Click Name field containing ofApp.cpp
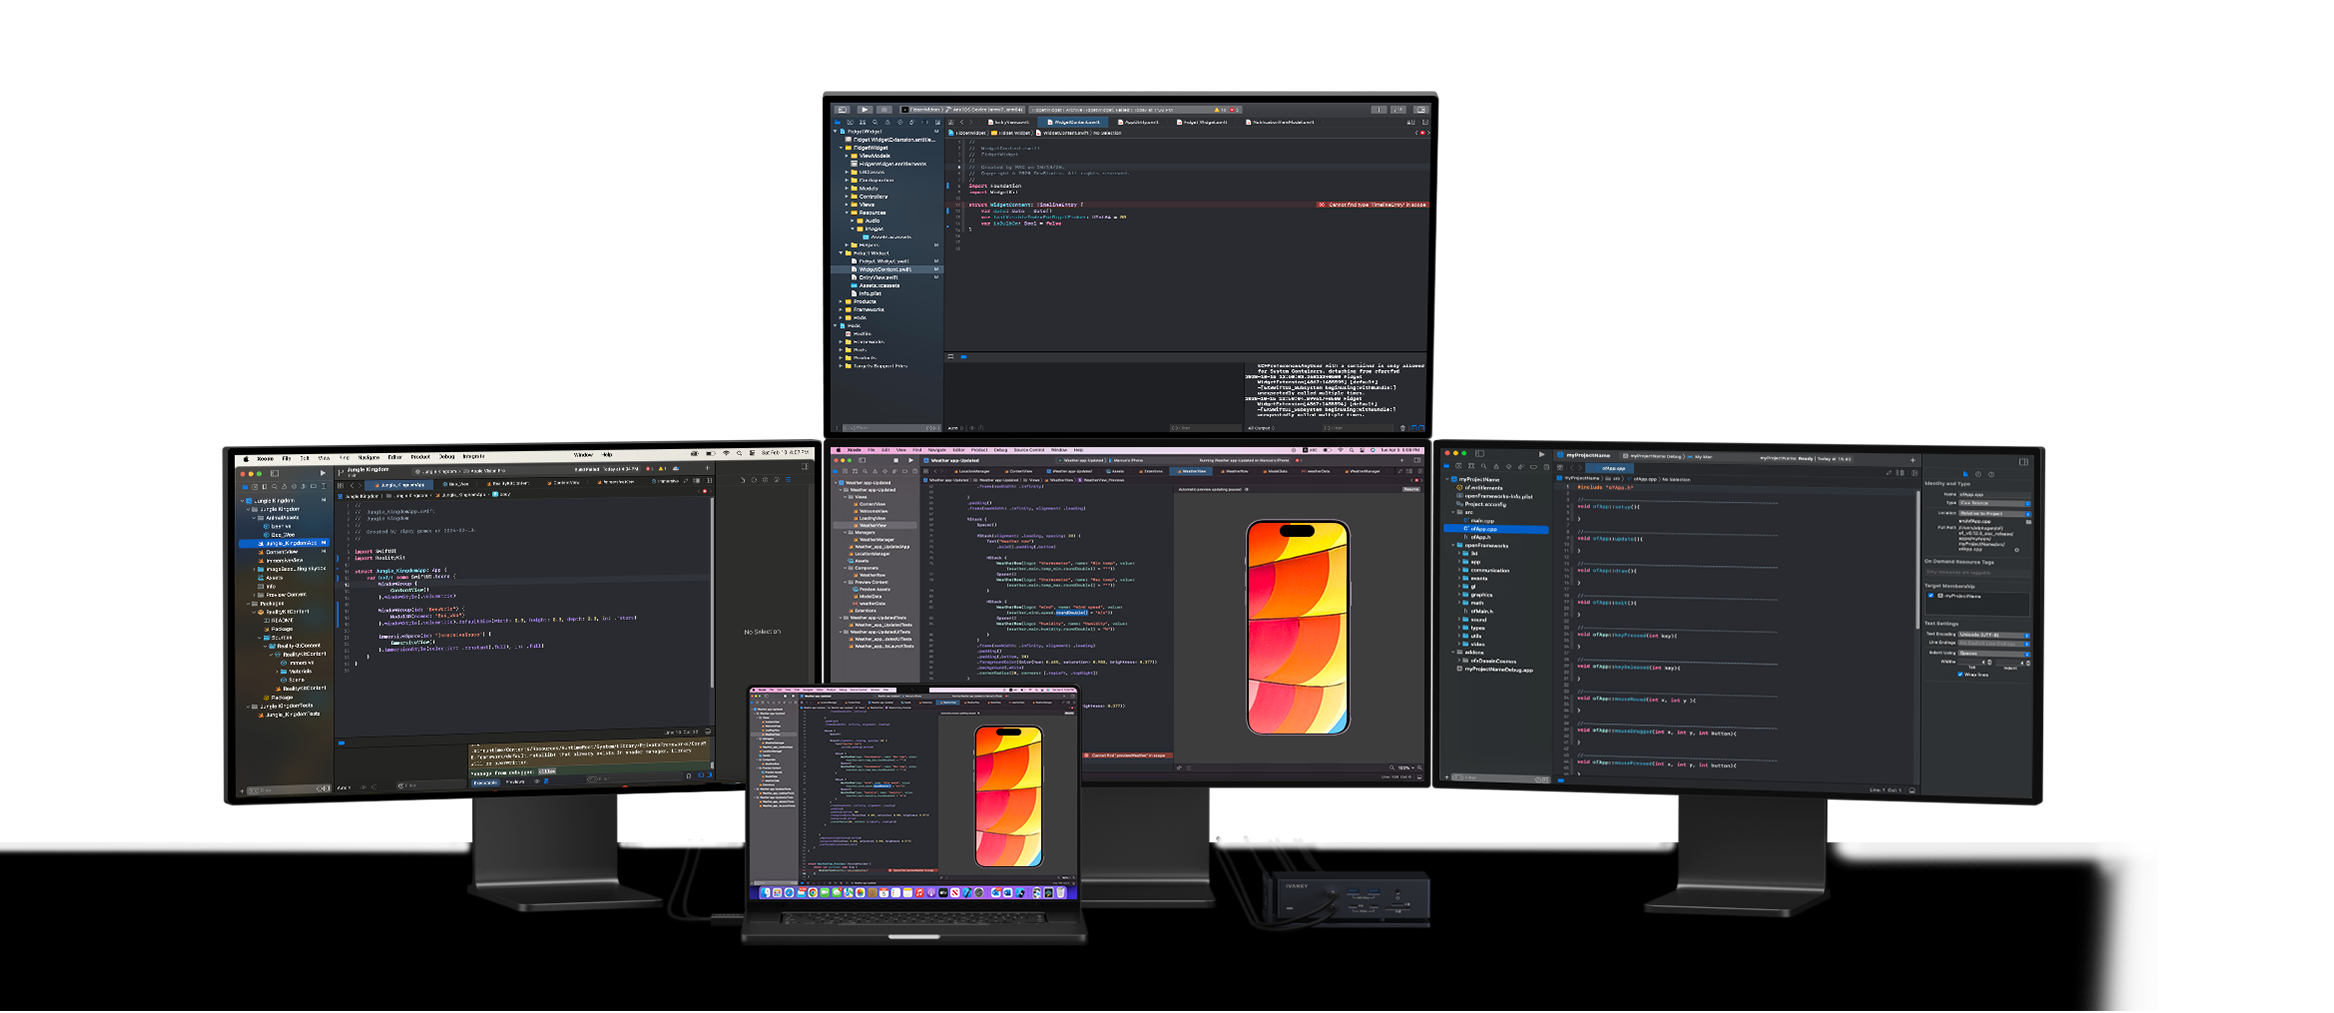 click(1994, 494)
